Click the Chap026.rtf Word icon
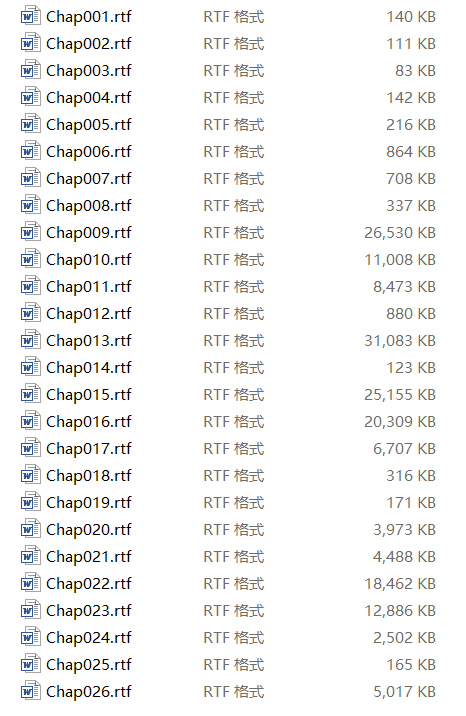The height and width of the screenshot is (716, 466). (31, 691)
